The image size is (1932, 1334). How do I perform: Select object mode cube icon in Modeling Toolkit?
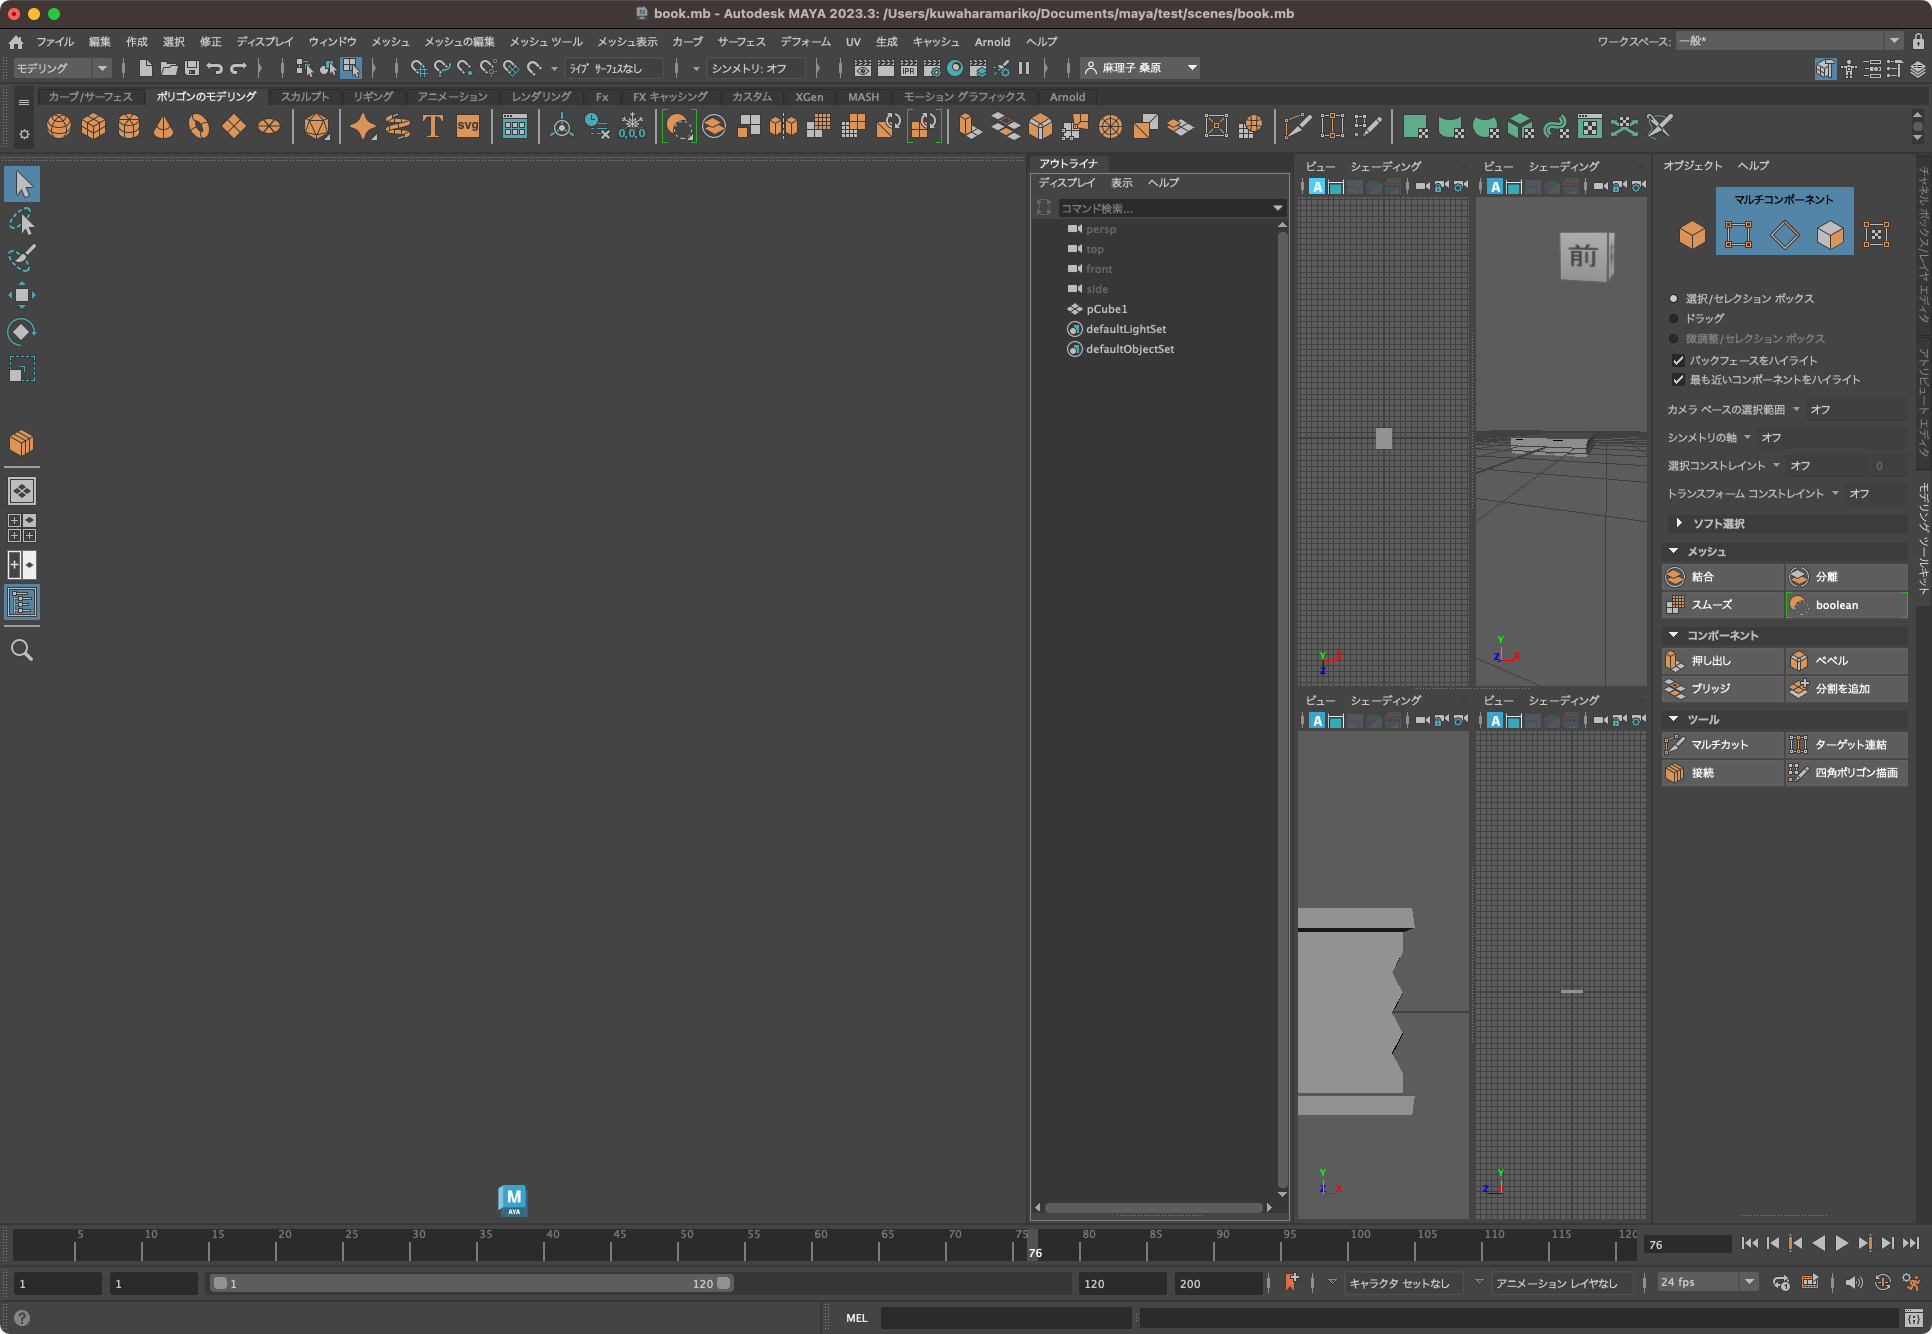[1692, 235]
